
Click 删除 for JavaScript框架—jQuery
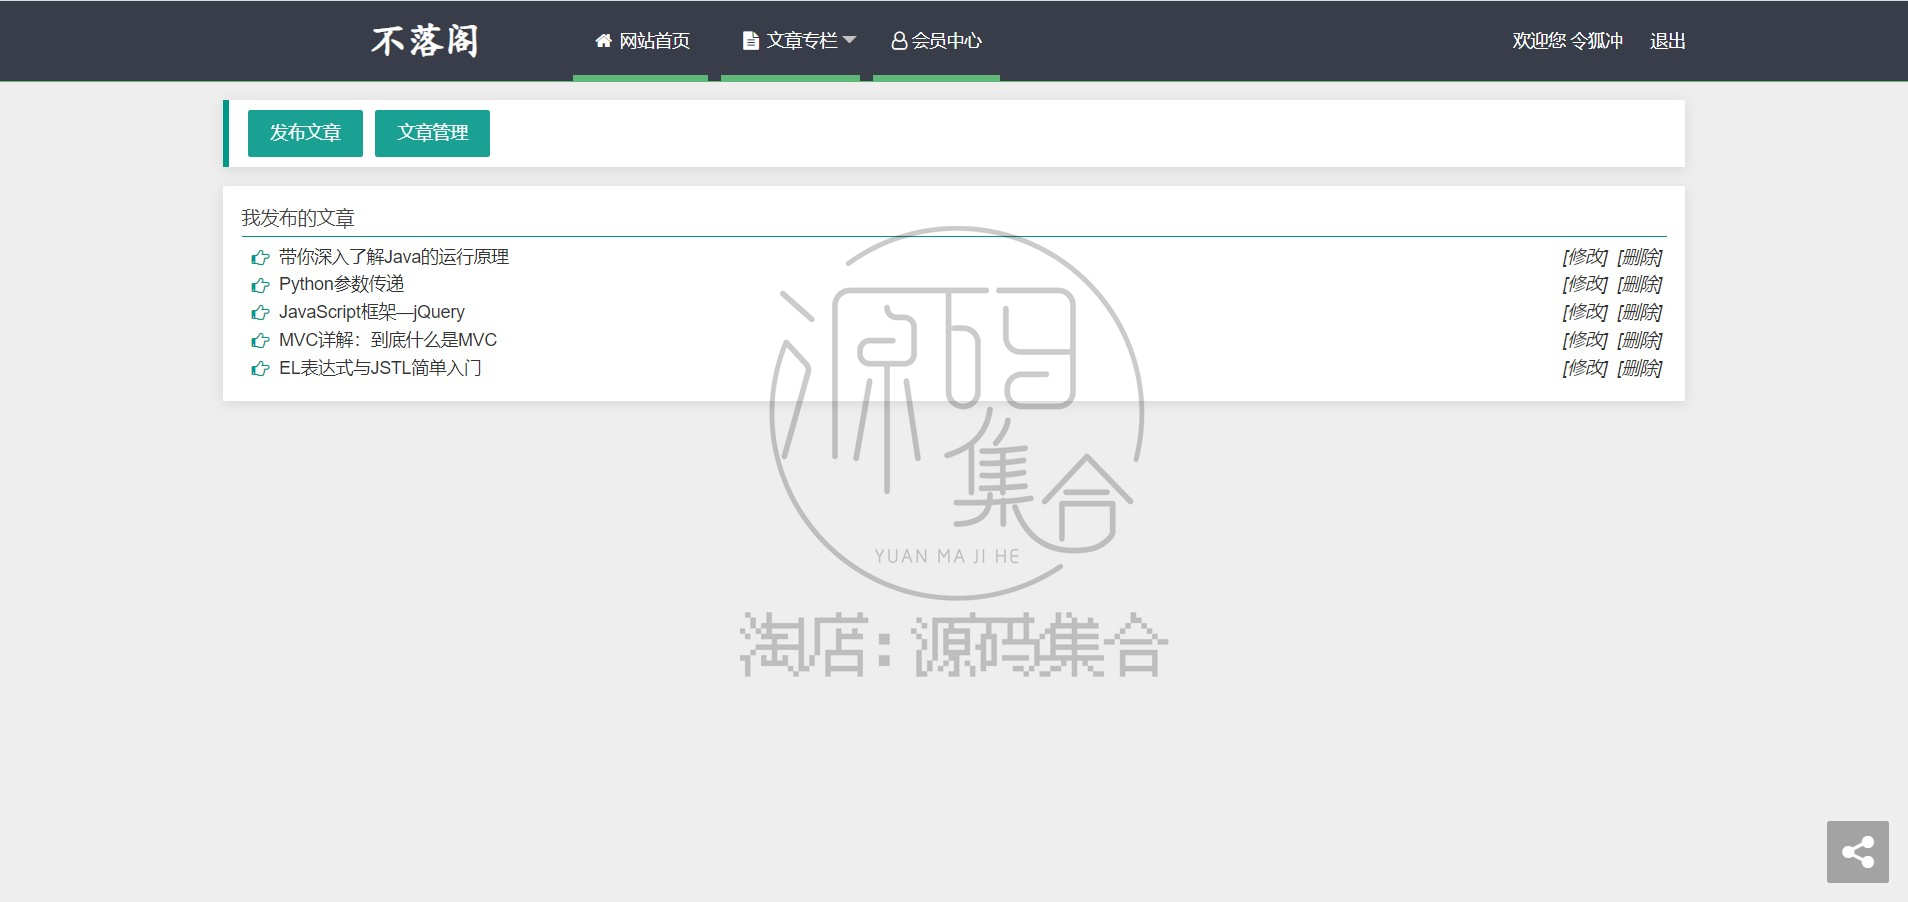[x=1640, y=312]
